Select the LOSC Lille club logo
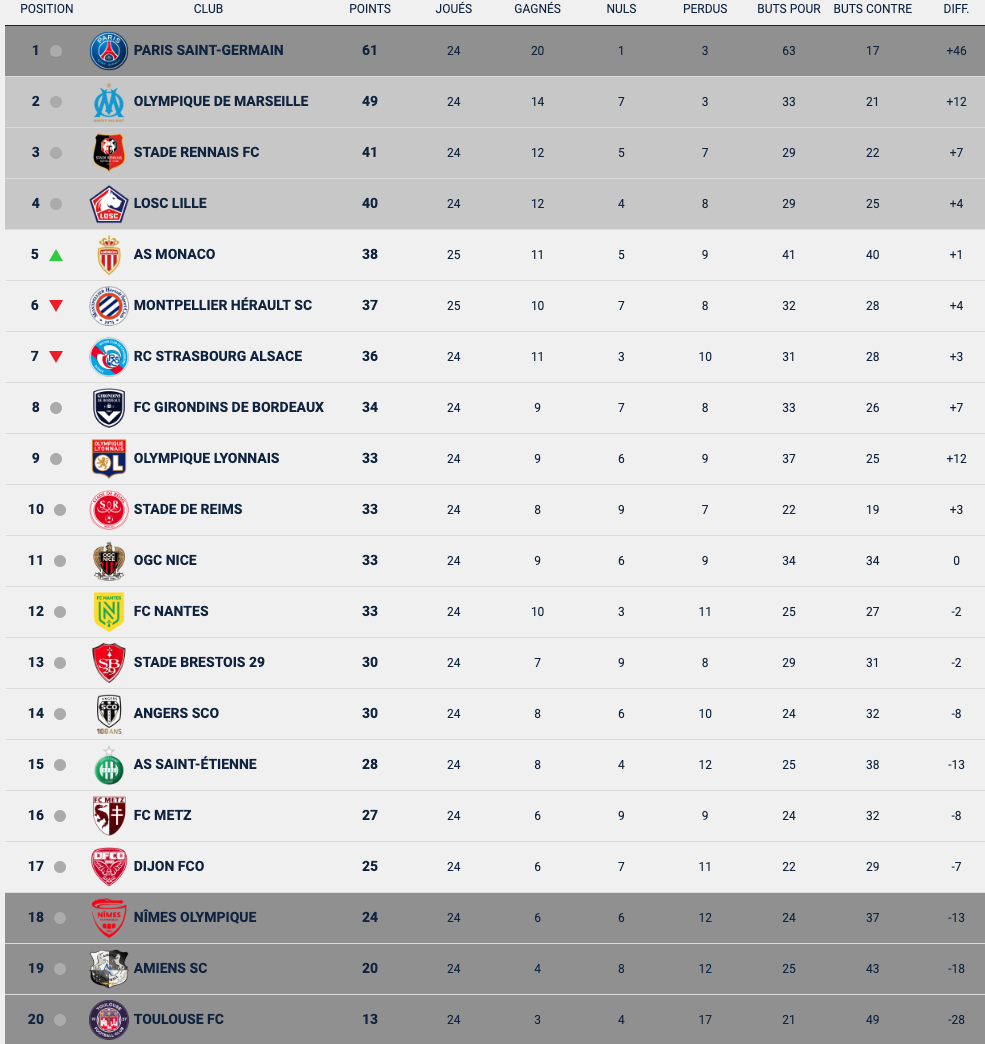Image resolution: width=985 pixels, height=1044 pixels. 109,204
